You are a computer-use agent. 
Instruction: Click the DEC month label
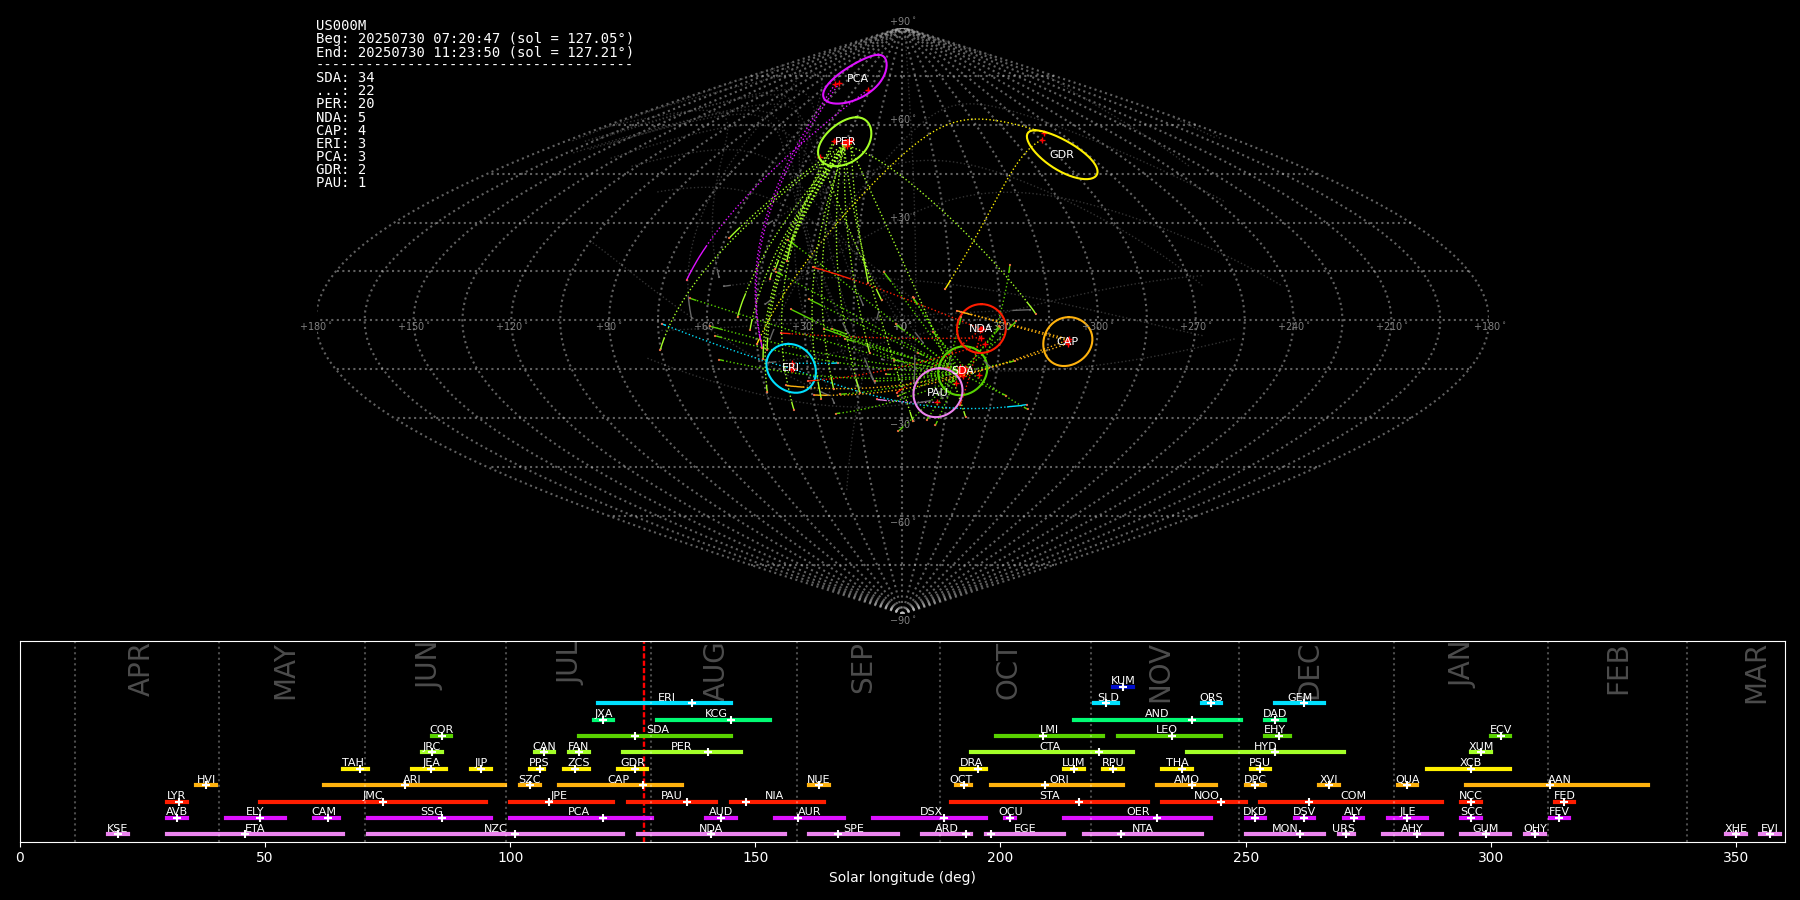(x=1309, y=673)
